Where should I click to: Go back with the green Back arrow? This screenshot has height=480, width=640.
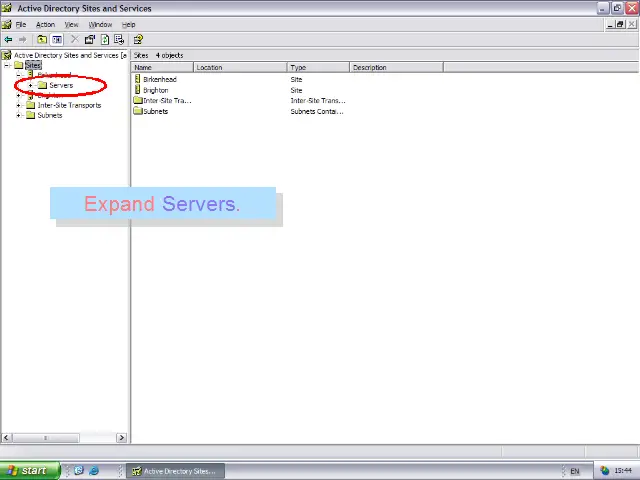pyautogui.click(x=8, y=40)
